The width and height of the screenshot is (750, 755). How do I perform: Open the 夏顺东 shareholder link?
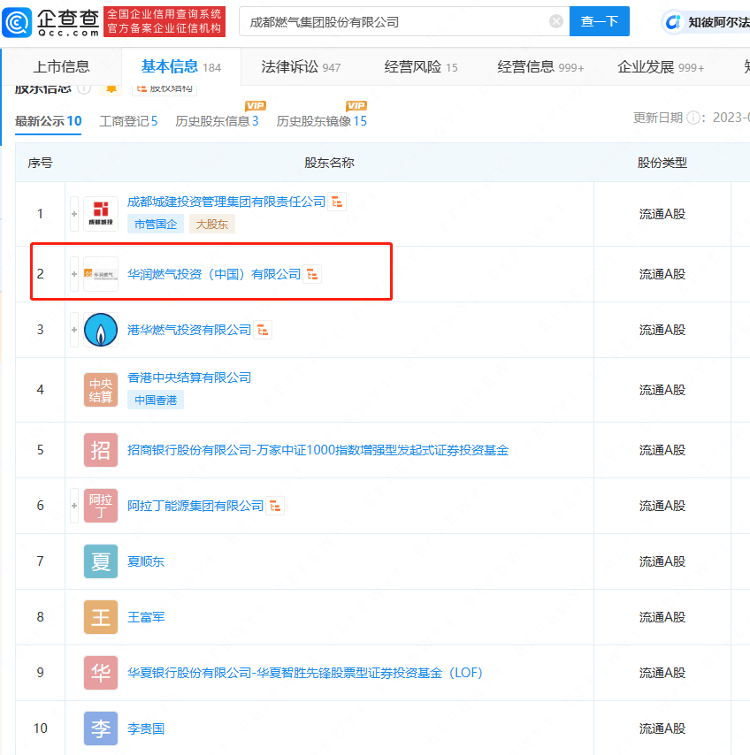[146, 562]
